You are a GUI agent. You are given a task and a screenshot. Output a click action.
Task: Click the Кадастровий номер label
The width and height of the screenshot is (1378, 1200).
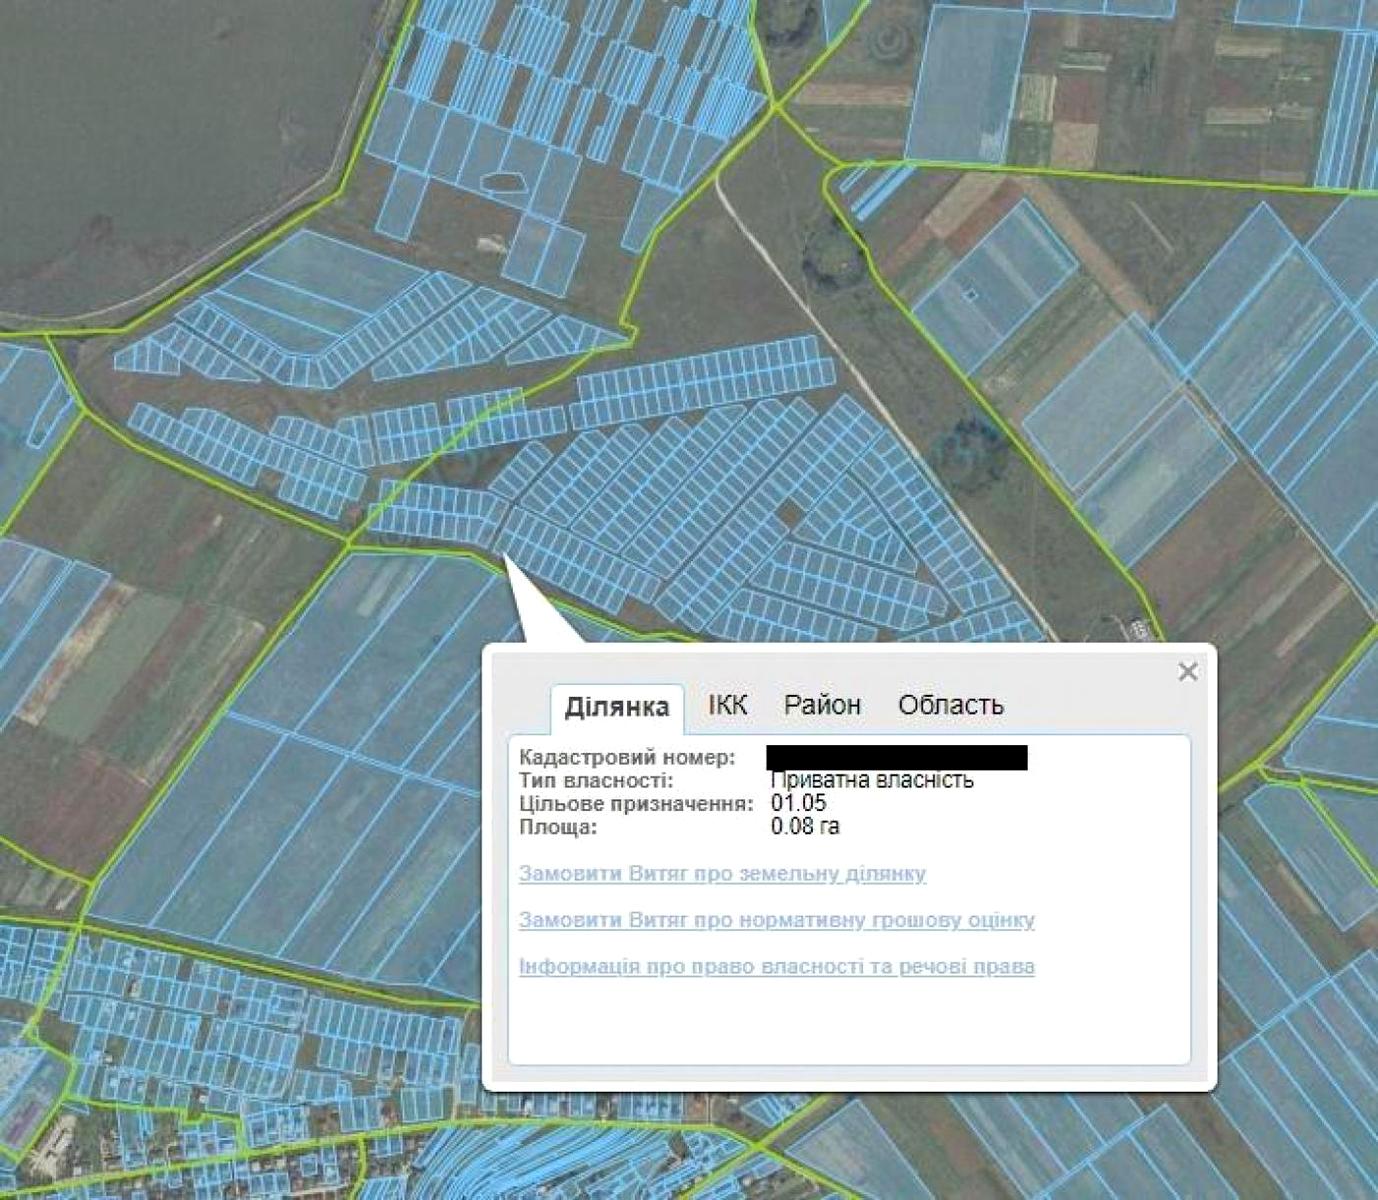point(627,758)
